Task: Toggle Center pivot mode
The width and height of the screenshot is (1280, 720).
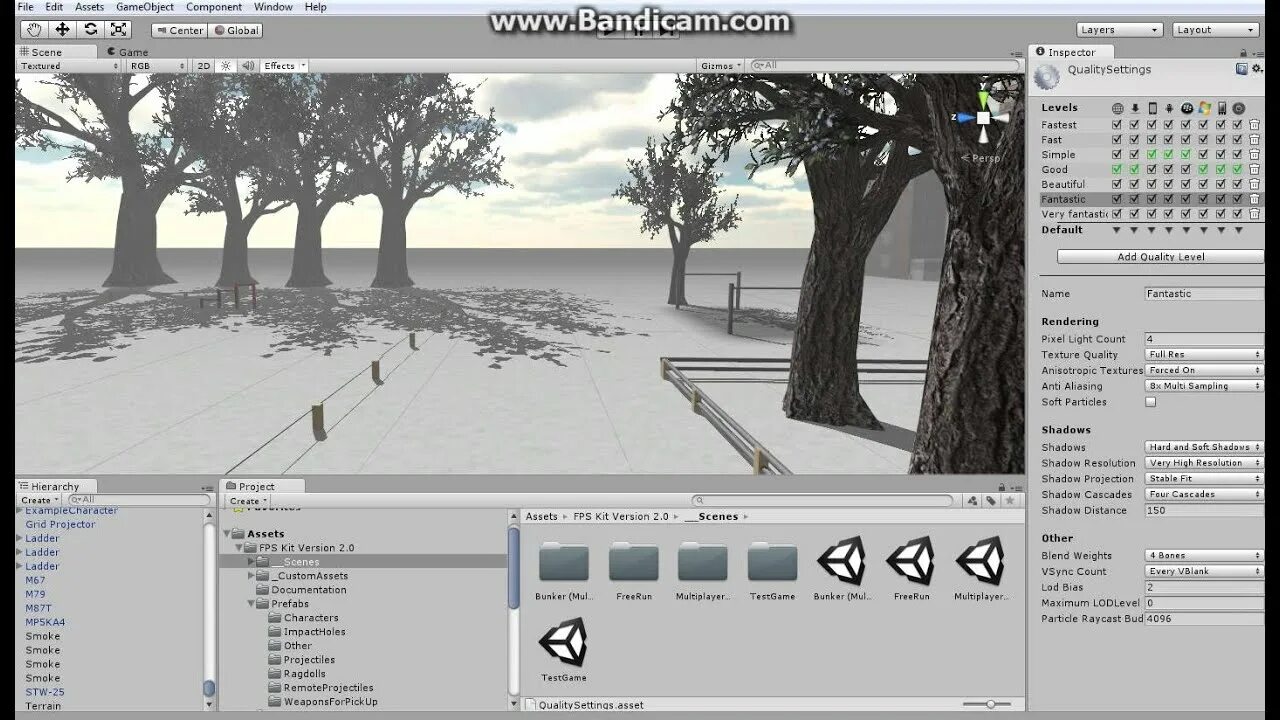Action: (179, 30)
